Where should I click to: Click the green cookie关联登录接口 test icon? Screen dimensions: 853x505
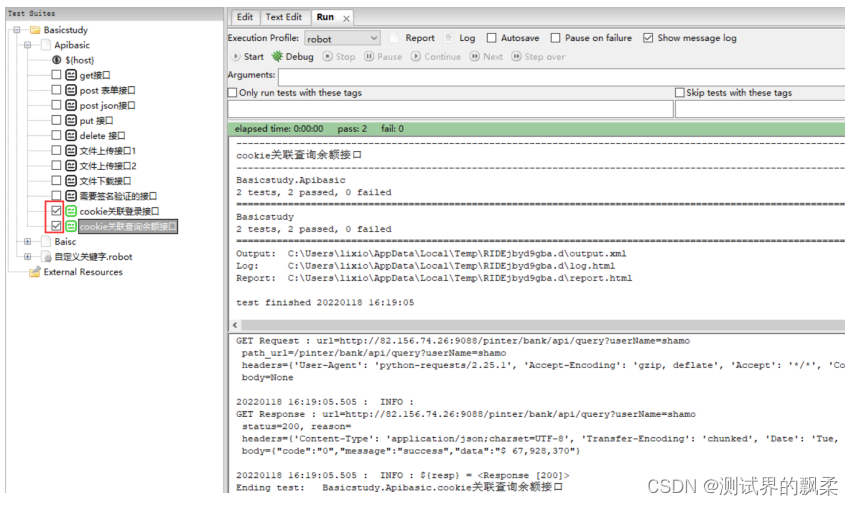(x=71, y=211)
